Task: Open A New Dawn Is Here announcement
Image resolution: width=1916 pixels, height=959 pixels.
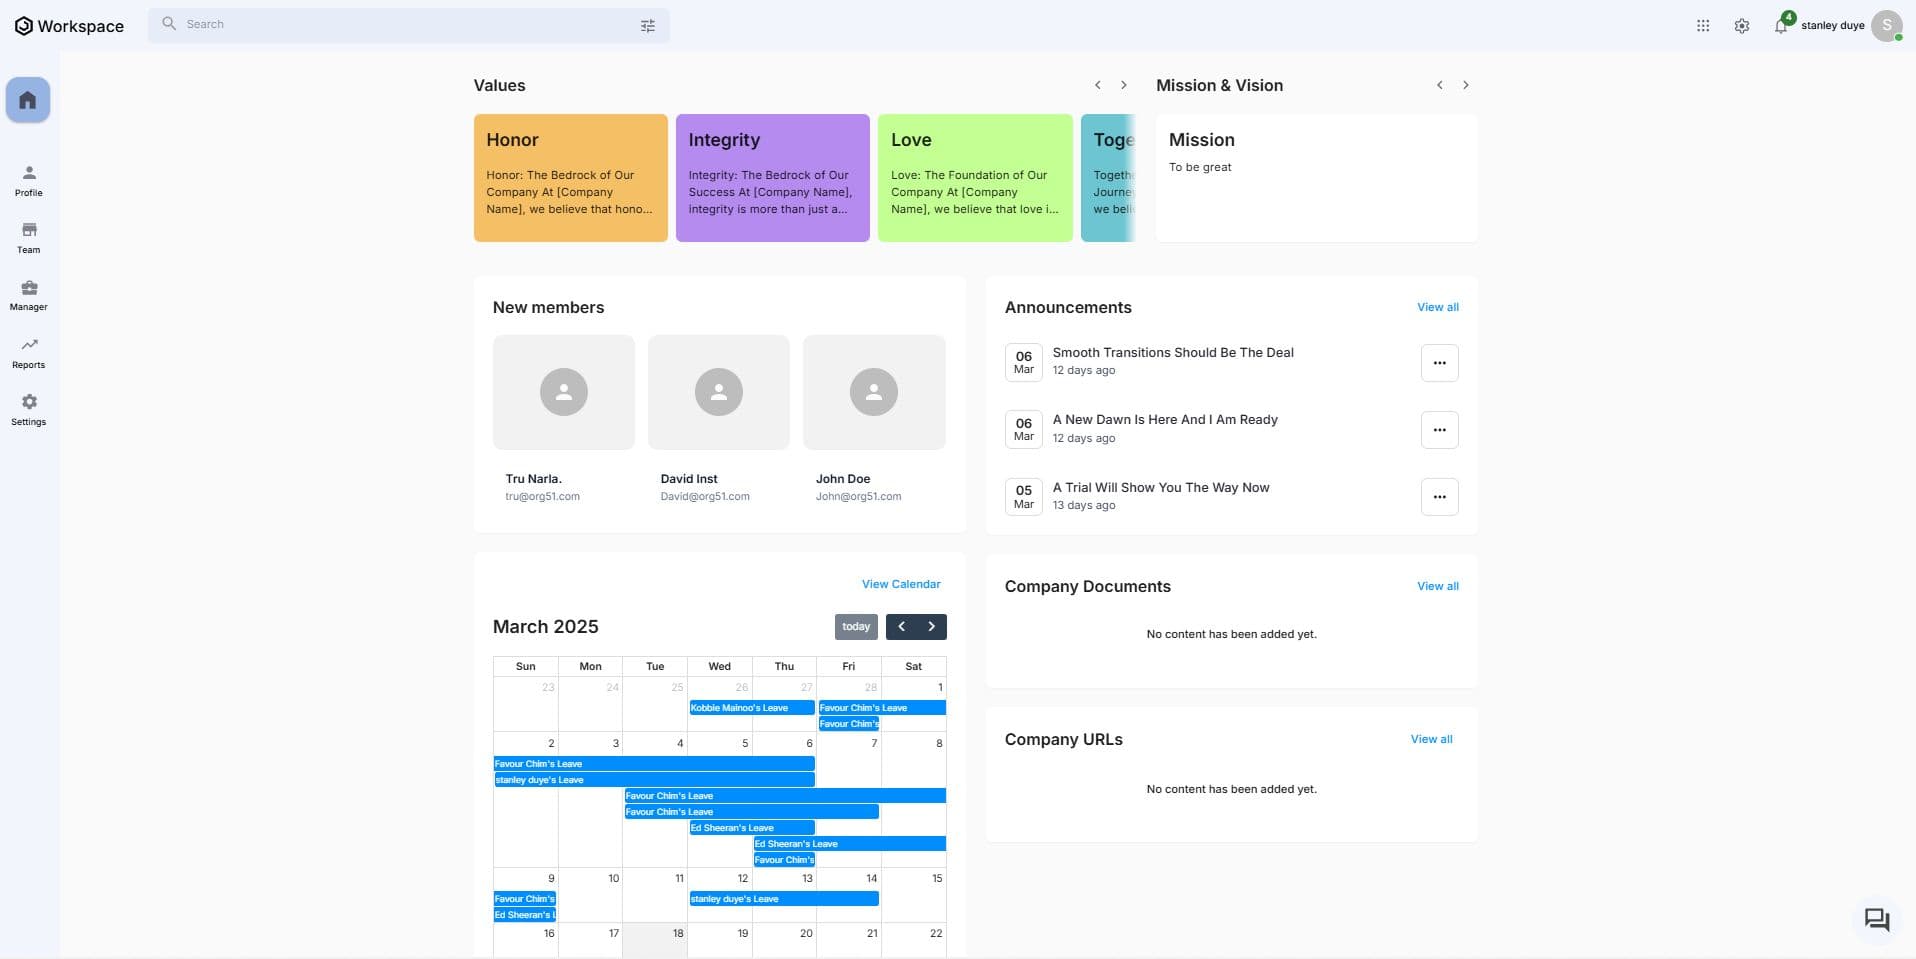Action: click(x=1165, y=419)
